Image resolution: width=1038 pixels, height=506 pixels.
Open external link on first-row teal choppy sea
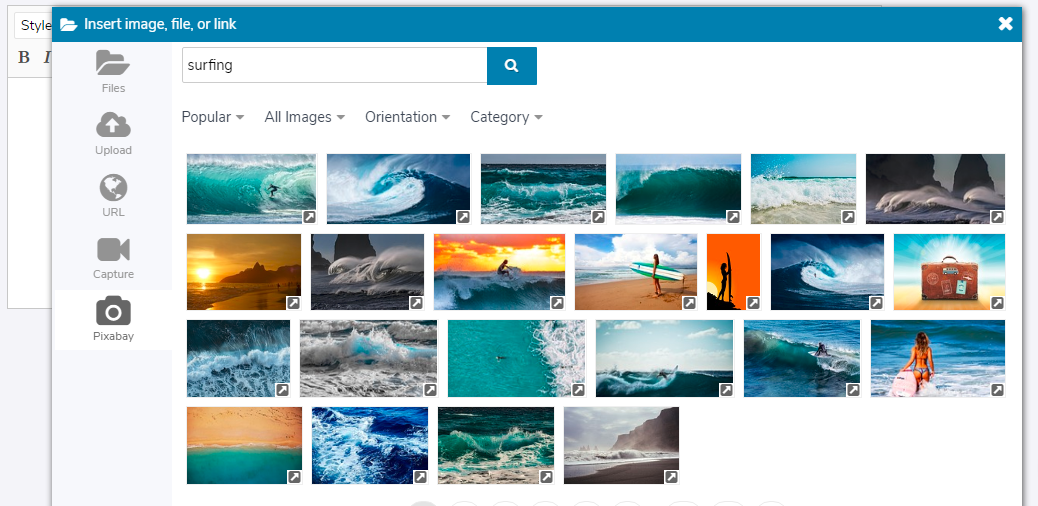click(x=598, y=217)
